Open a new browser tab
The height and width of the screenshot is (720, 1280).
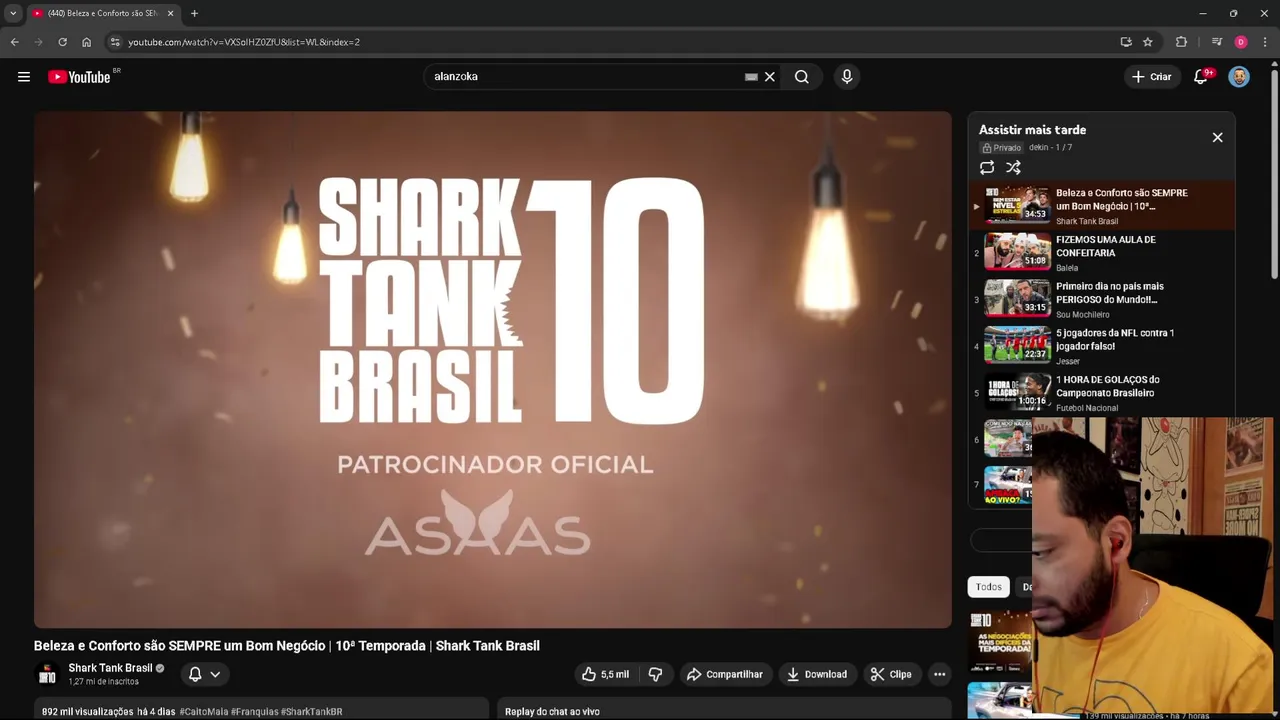pos(194,13)
